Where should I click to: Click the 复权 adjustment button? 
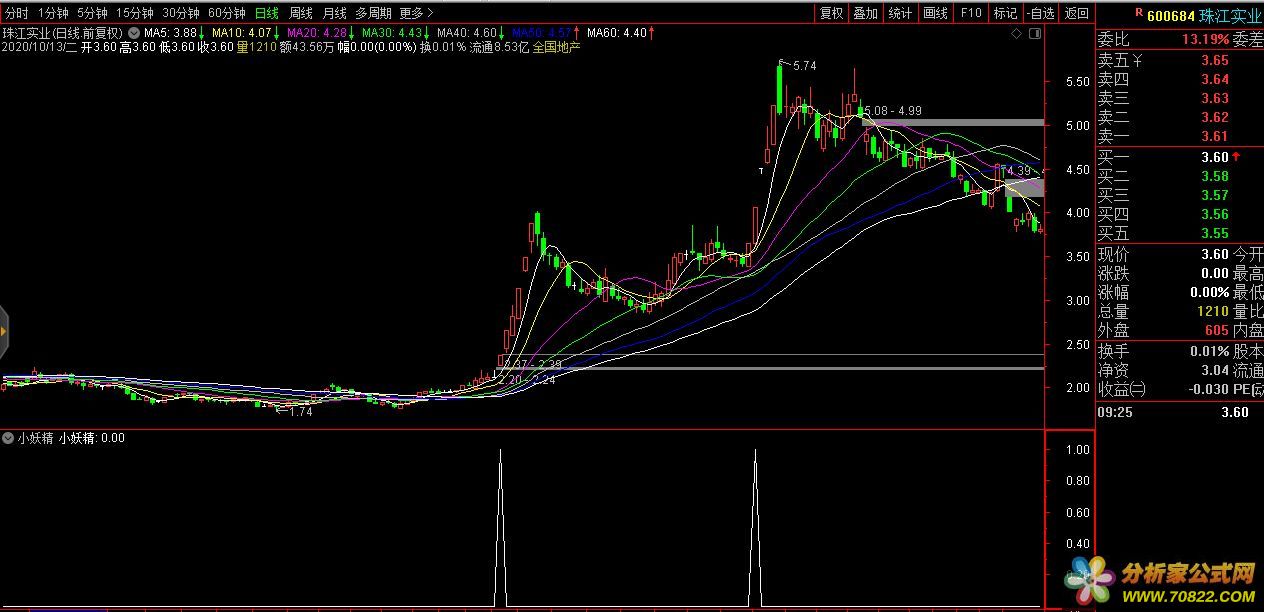(831, 13)
